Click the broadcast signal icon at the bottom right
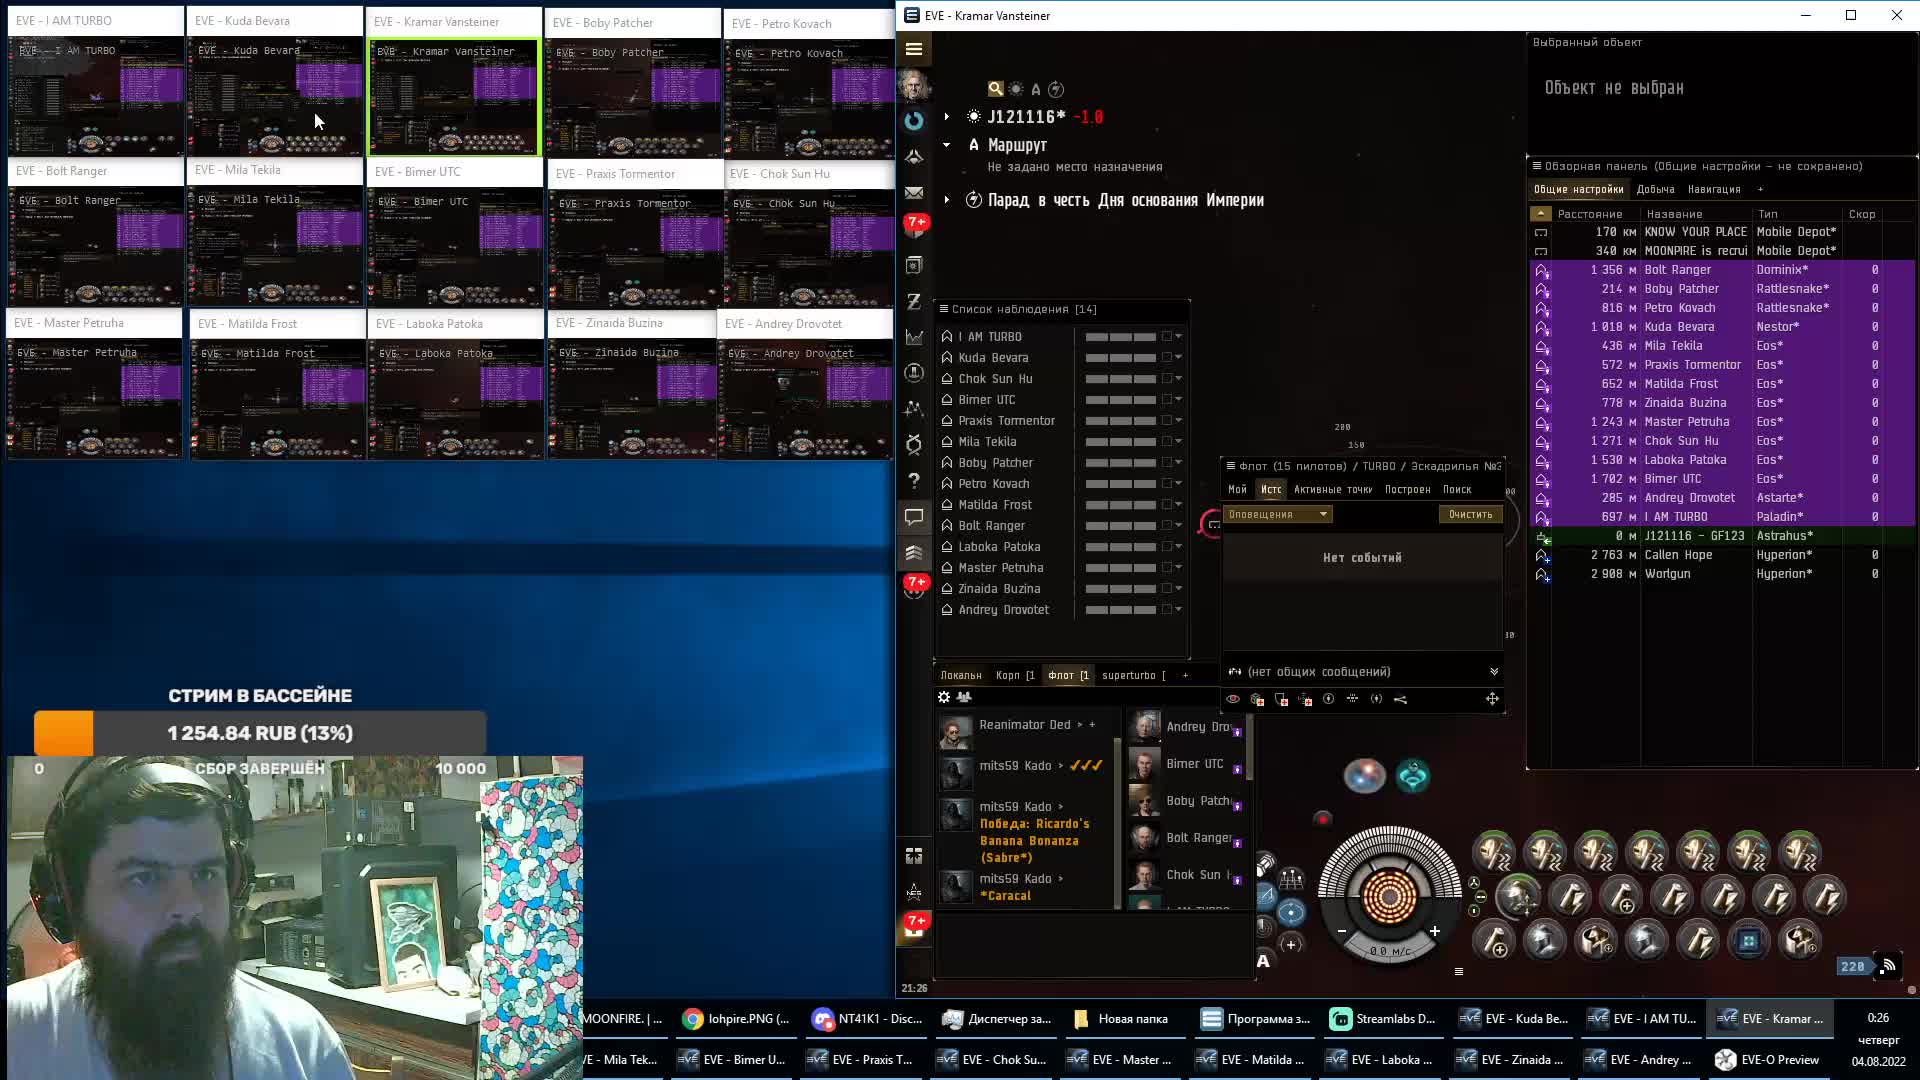This screenshot has width=1920, height=1080. click(x=1888, y=966)
